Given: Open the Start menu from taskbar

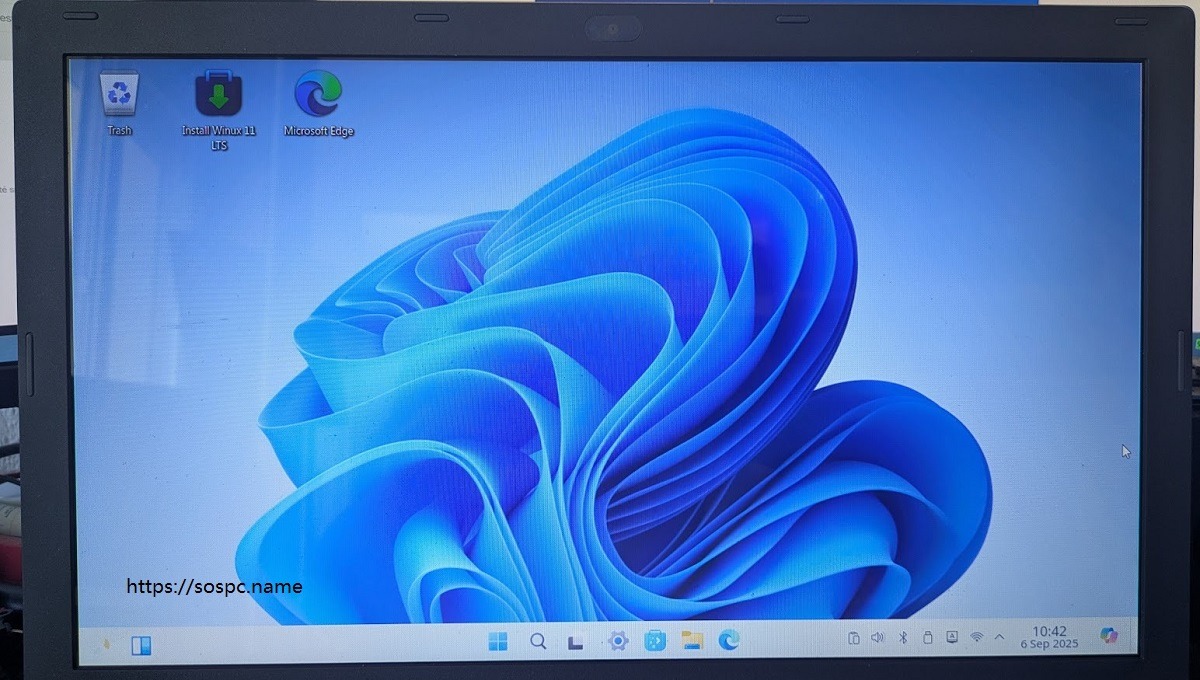Looking at the screenshot, I should [x=497, y=642].
